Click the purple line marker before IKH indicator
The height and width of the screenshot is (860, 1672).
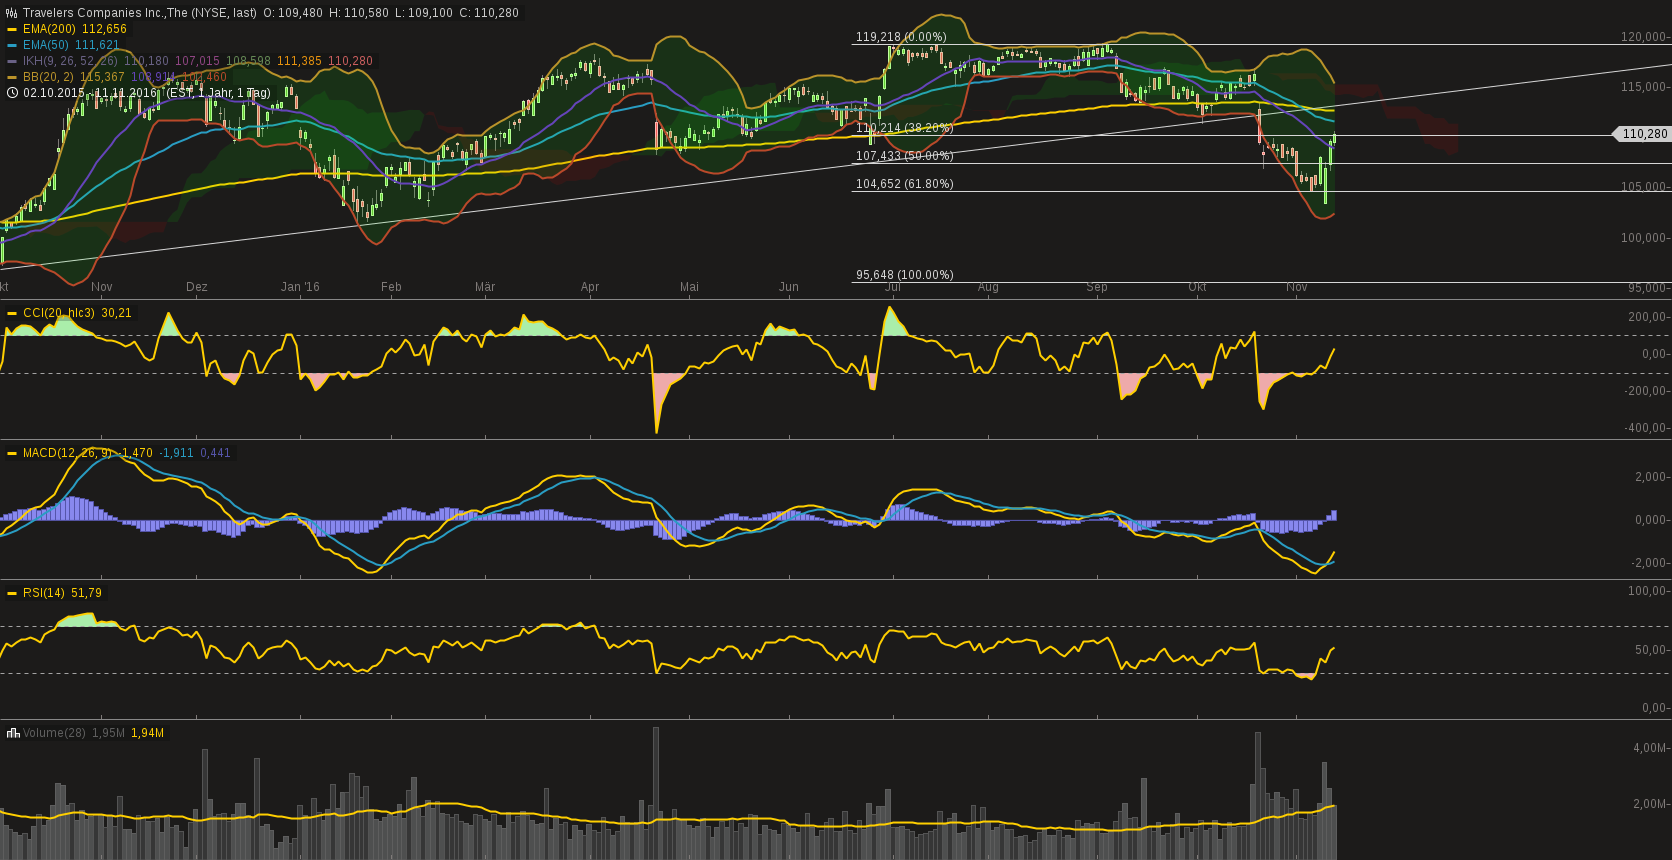12,61
